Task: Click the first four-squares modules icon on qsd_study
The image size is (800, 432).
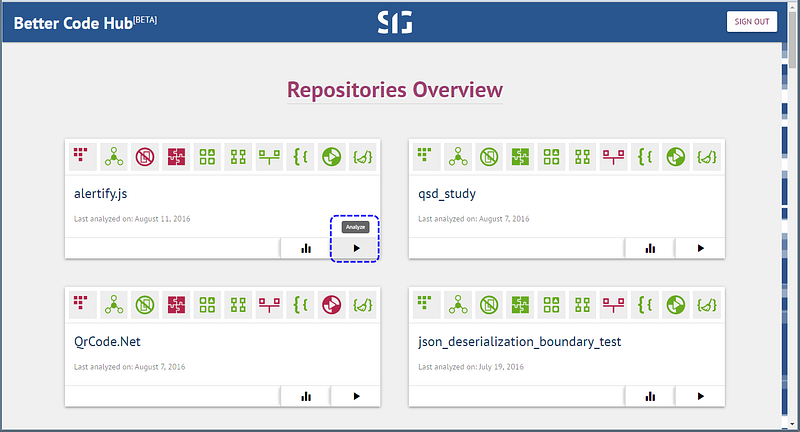Action: pos(552,157)
